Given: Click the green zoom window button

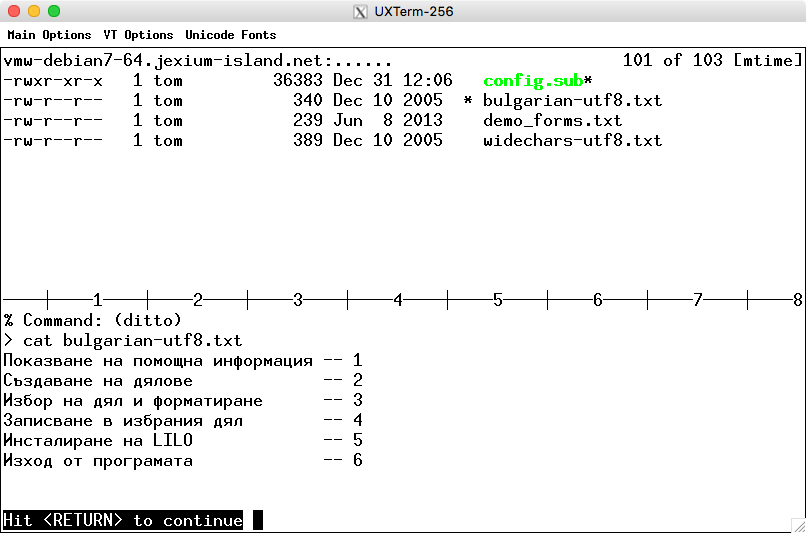Looking at the screenshot, I should (54, 12).
